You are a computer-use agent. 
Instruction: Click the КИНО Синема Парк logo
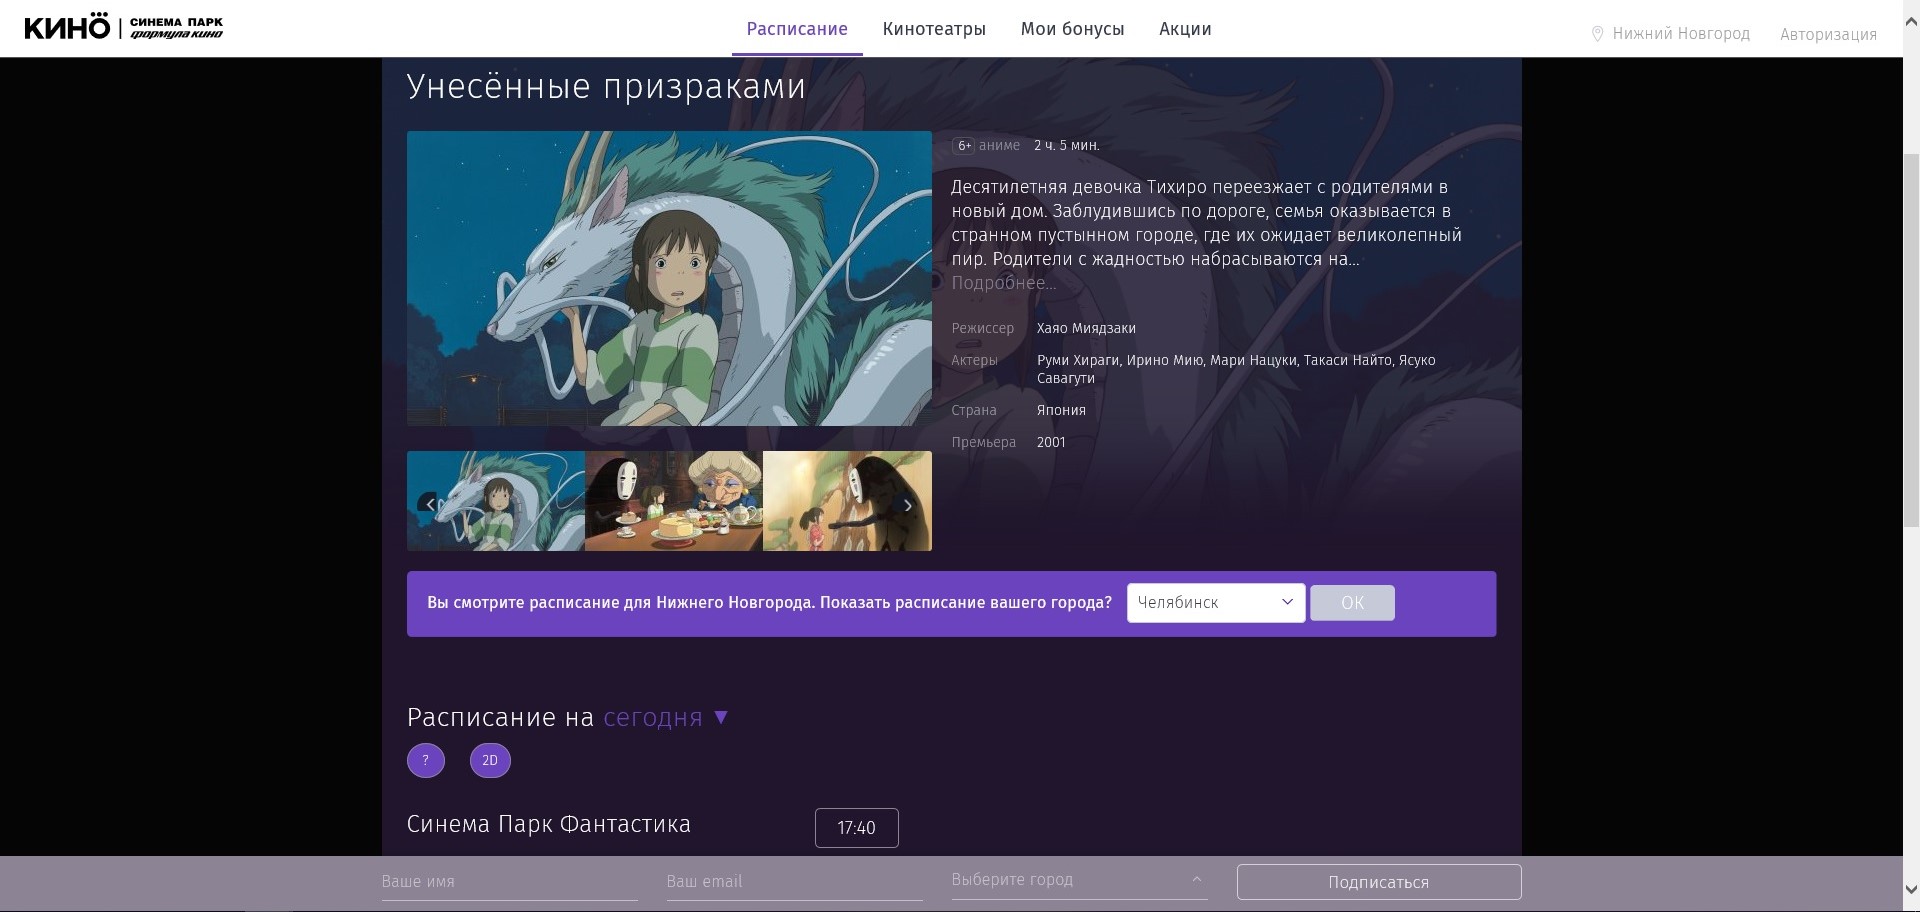[x=123, y=28]
